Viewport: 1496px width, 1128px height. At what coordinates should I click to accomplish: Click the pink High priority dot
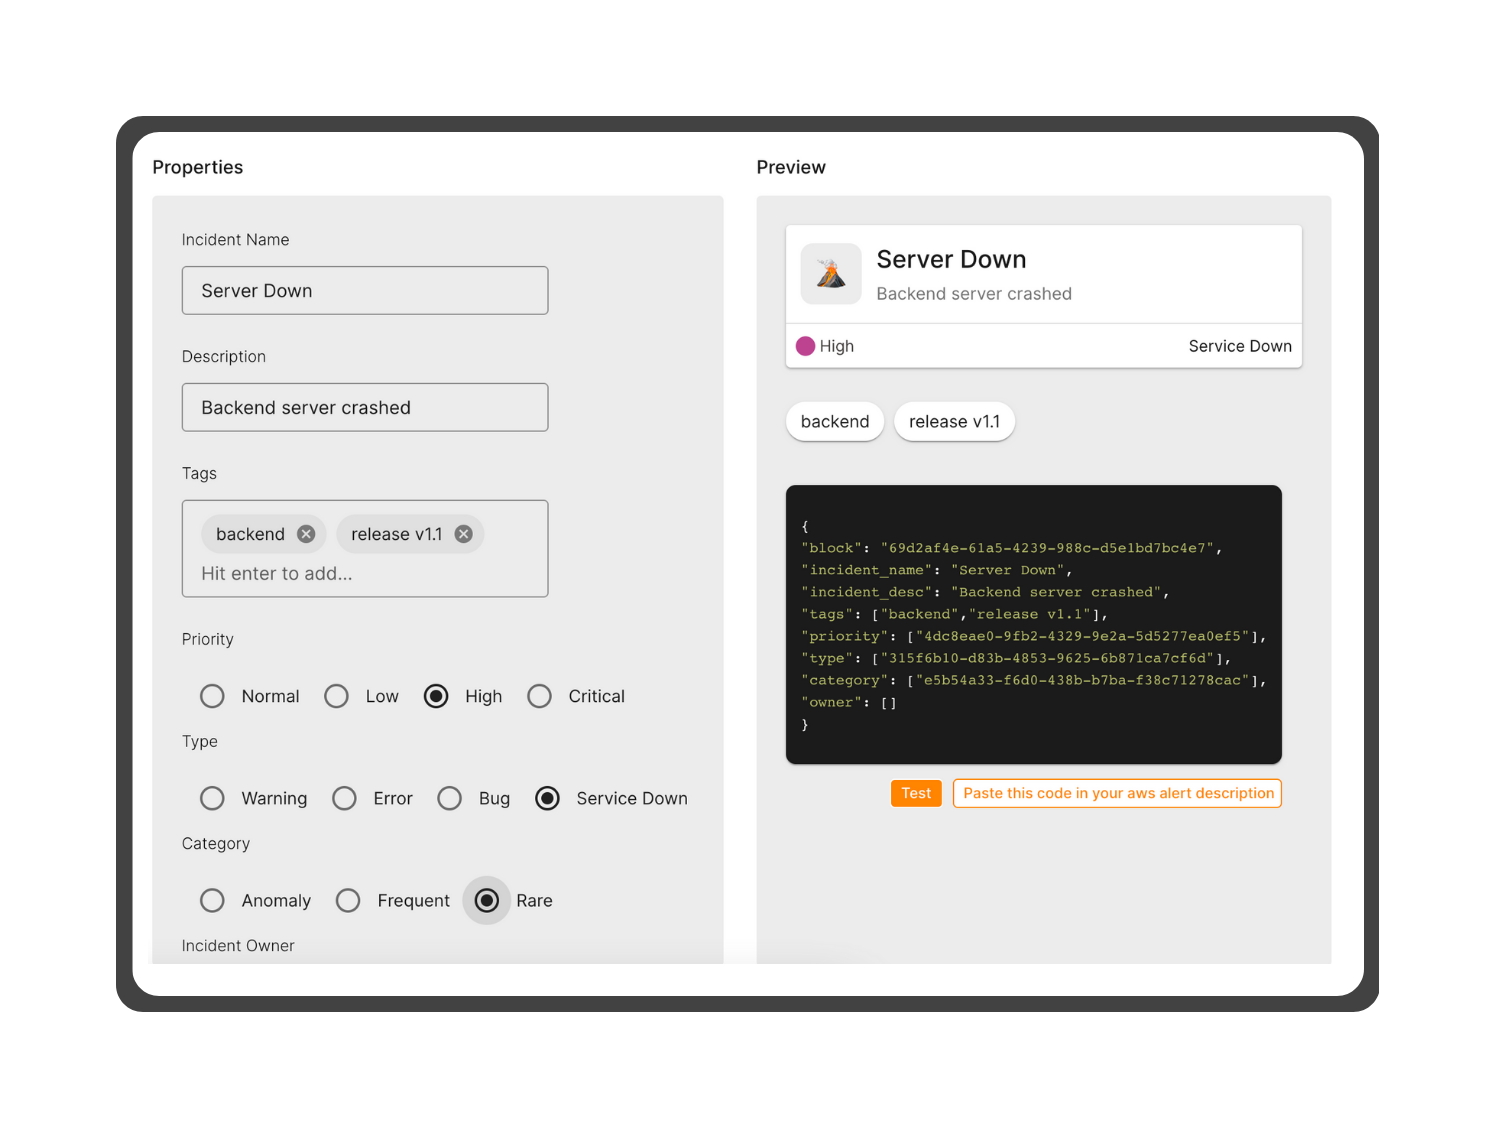(x=805, y=346)
